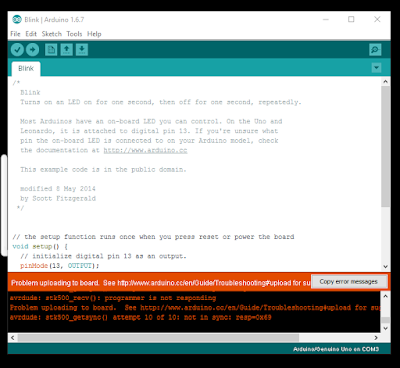Open the Edit menu

click(x=31, y=34)
